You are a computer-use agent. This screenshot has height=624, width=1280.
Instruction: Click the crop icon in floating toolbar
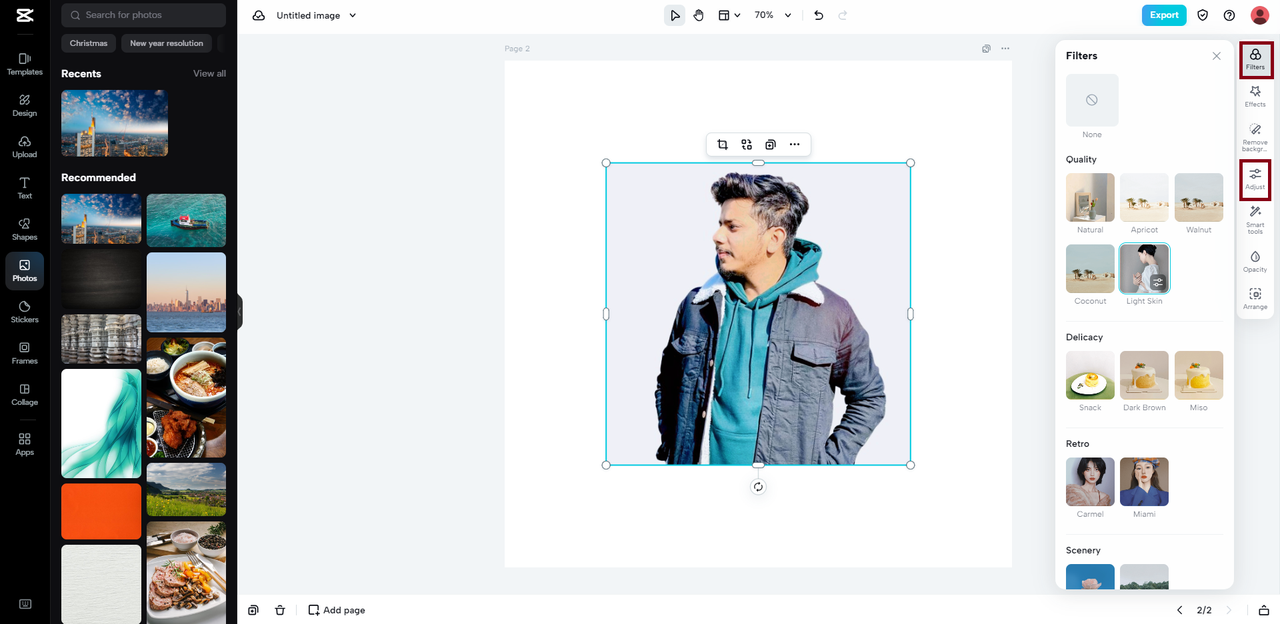click(x=722, y=144)
